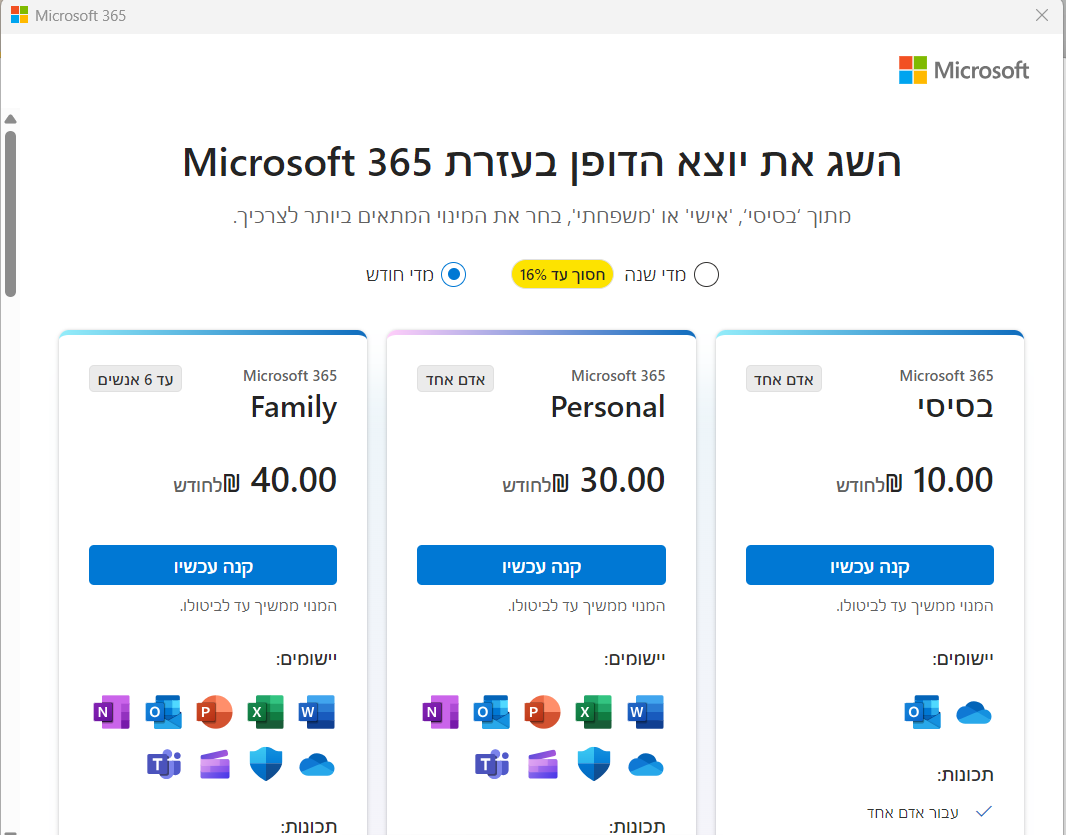1066x835 pixels.
Task: Close the Microsoft 365 window
Action: click(x=1042, y=16)
